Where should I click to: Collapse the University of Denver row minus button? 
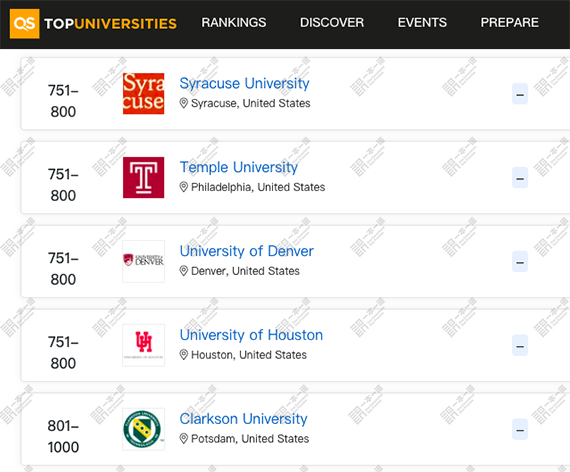point(520,261)
